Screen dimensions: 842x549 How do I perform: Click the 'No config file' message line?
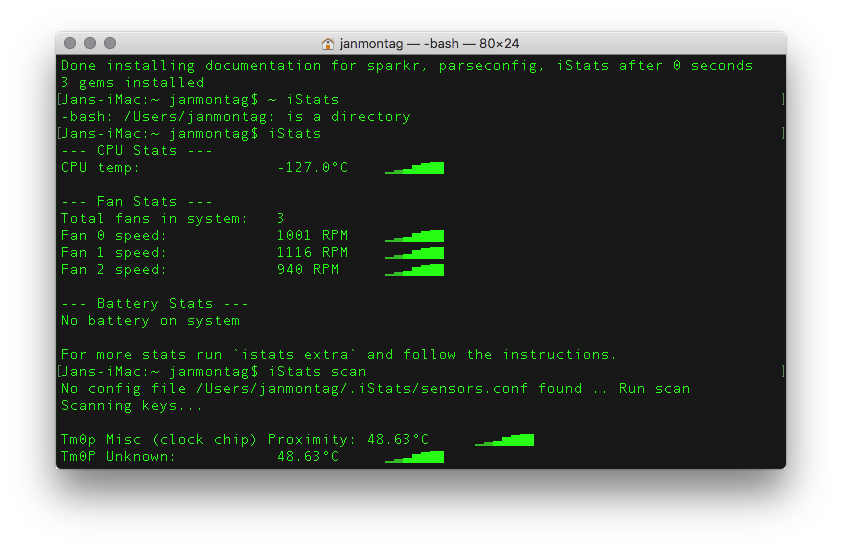pos(375,388)
